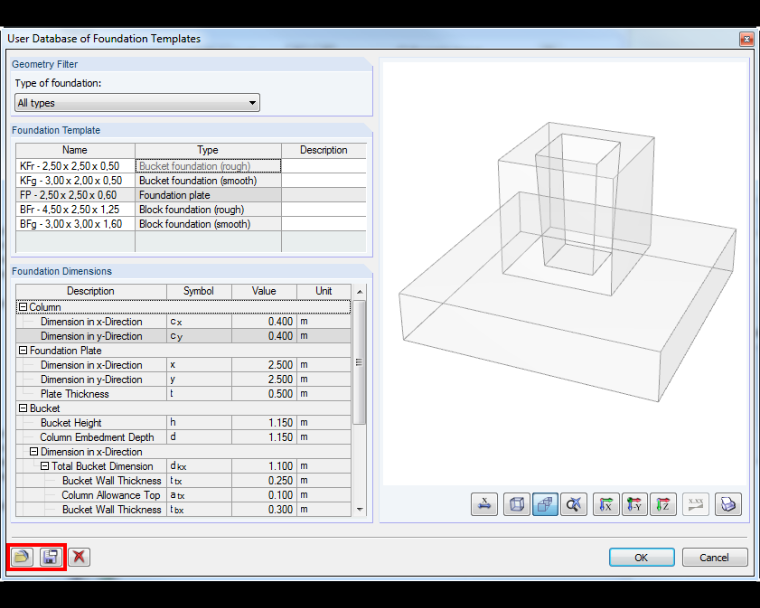Collapse the Column group
Image resolution: width=760 pixels, height=608 pixels.
(22, 307)
